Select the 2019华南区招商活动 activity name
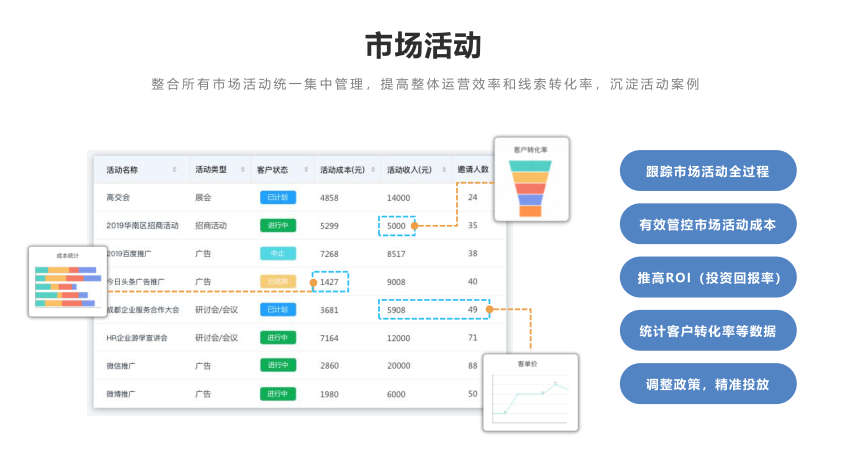The height and width of the screenshot is (472, 847). (142, 226)
